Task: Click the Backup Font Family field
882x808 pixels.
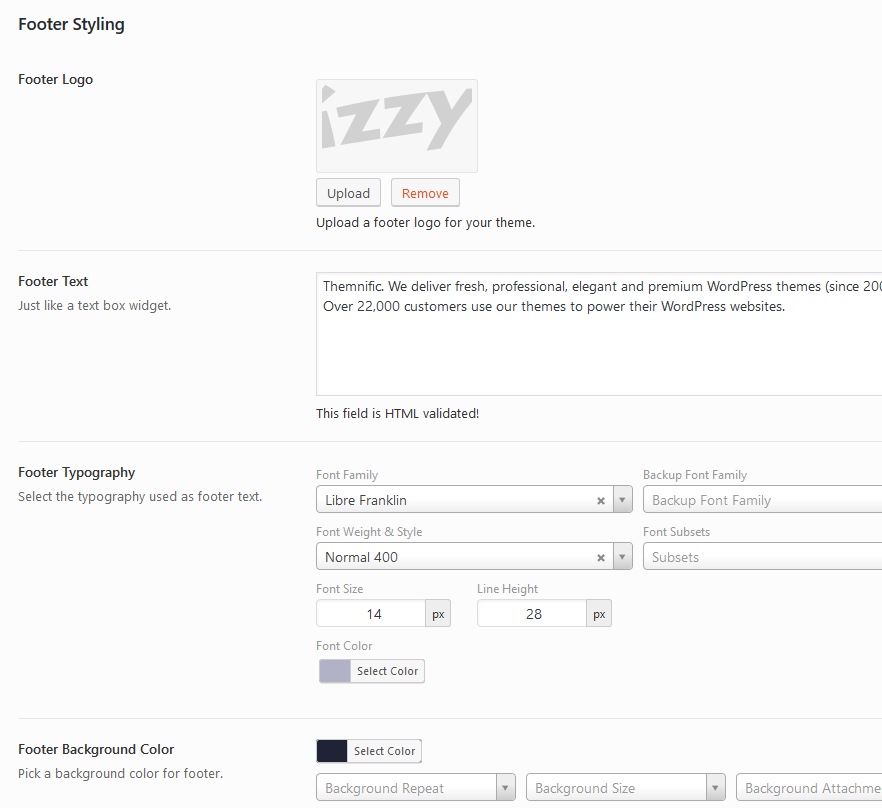Action: (762, 500)
